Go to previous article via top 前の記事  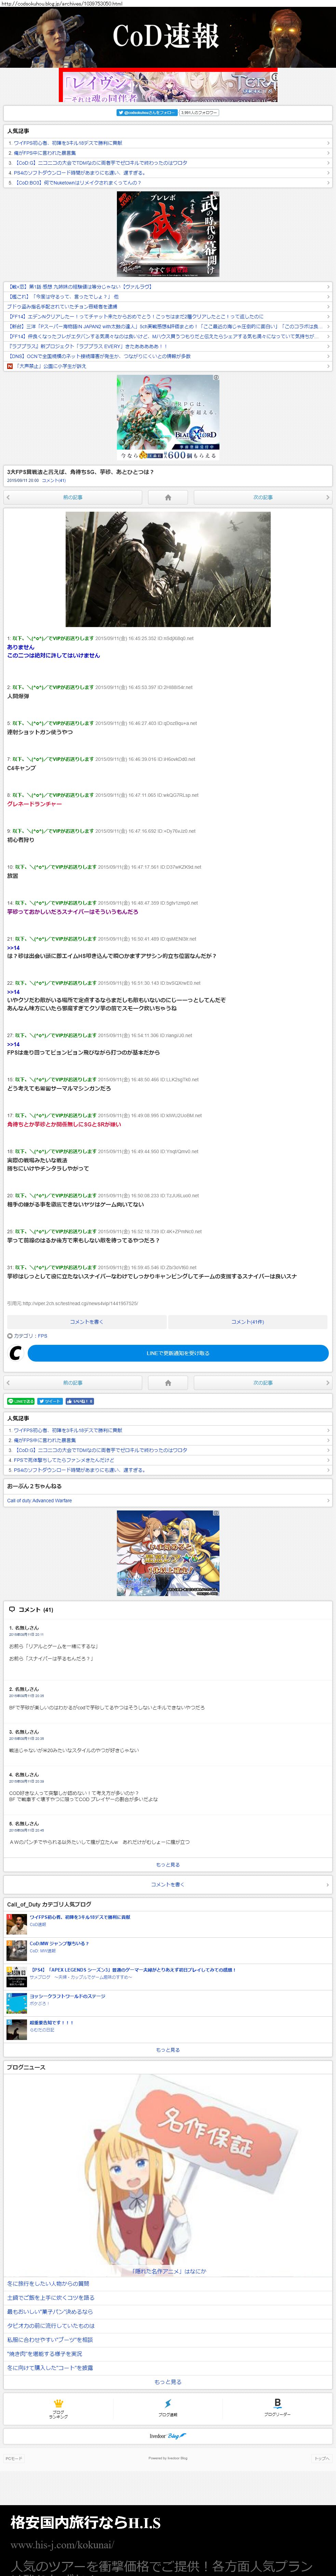pyautogui.click(x=73, y=497)
